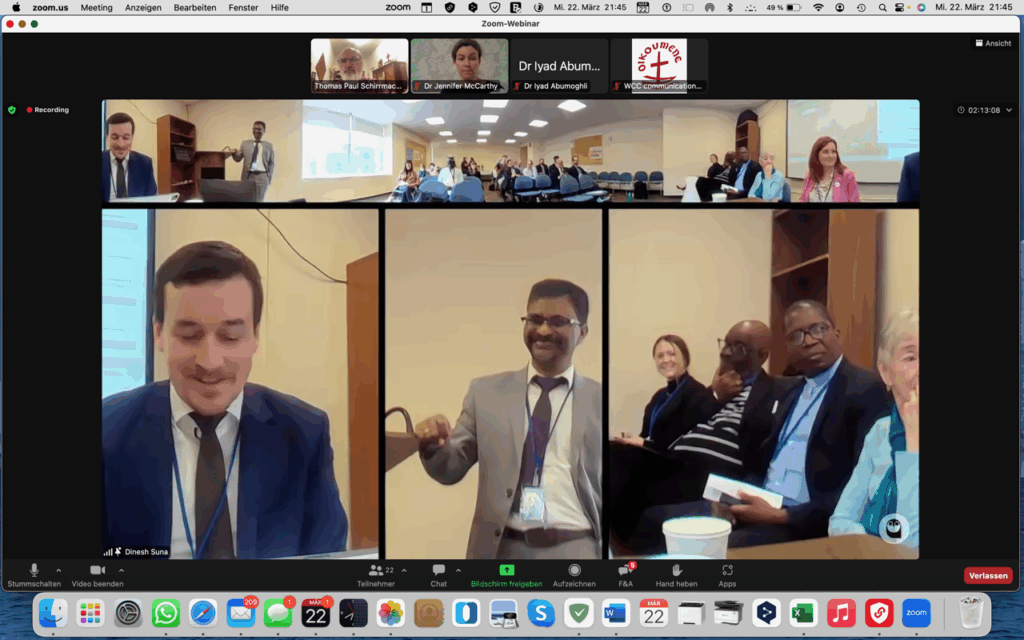Image resolution: width=1024 pixels, height=640 pixels.
Task: Expand video options arrow beside Video beenden
Action: click(121, 570)
